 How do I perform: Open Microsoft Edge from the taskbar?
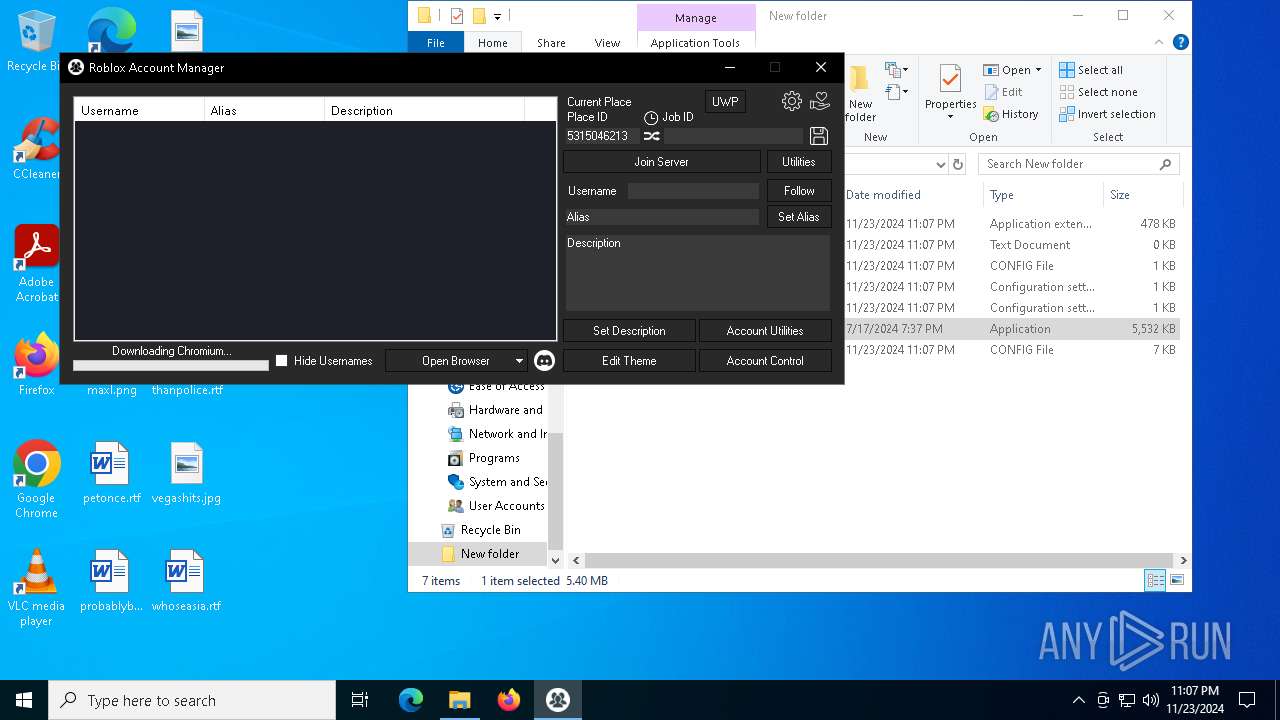coord(411,700)
